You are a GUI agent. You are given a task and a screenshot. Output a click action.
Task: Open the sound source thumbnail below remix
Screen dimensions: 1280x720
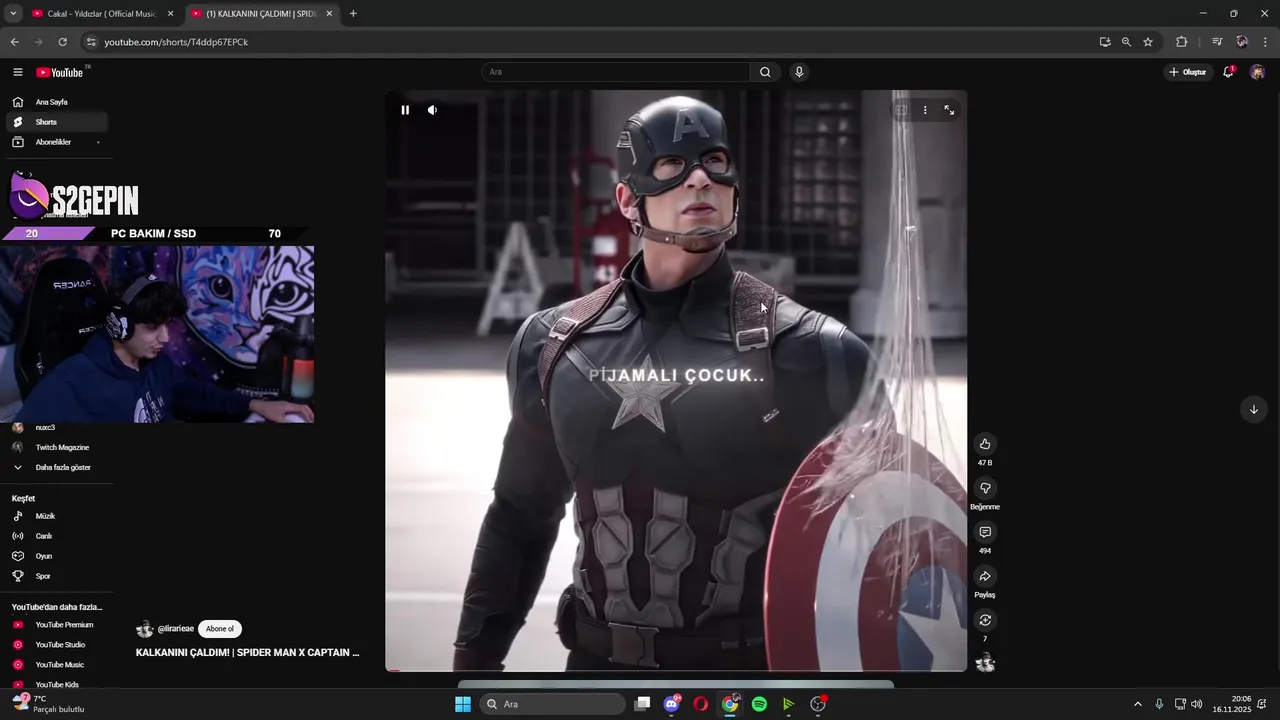[985, 662]
